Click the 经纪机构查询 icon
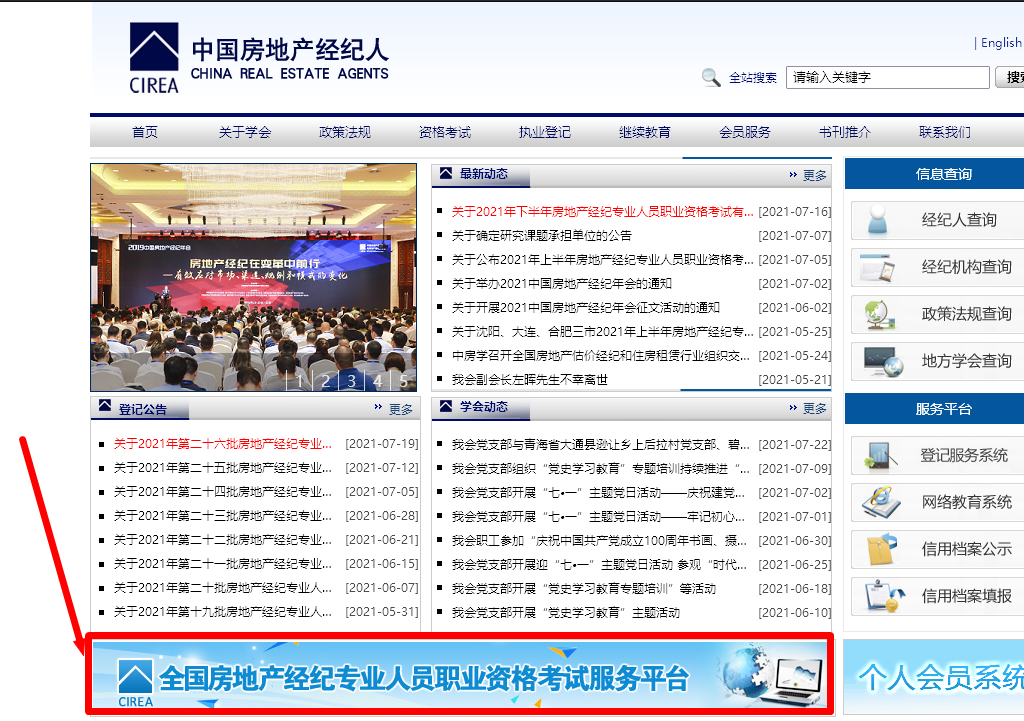 tap(878, 267)
